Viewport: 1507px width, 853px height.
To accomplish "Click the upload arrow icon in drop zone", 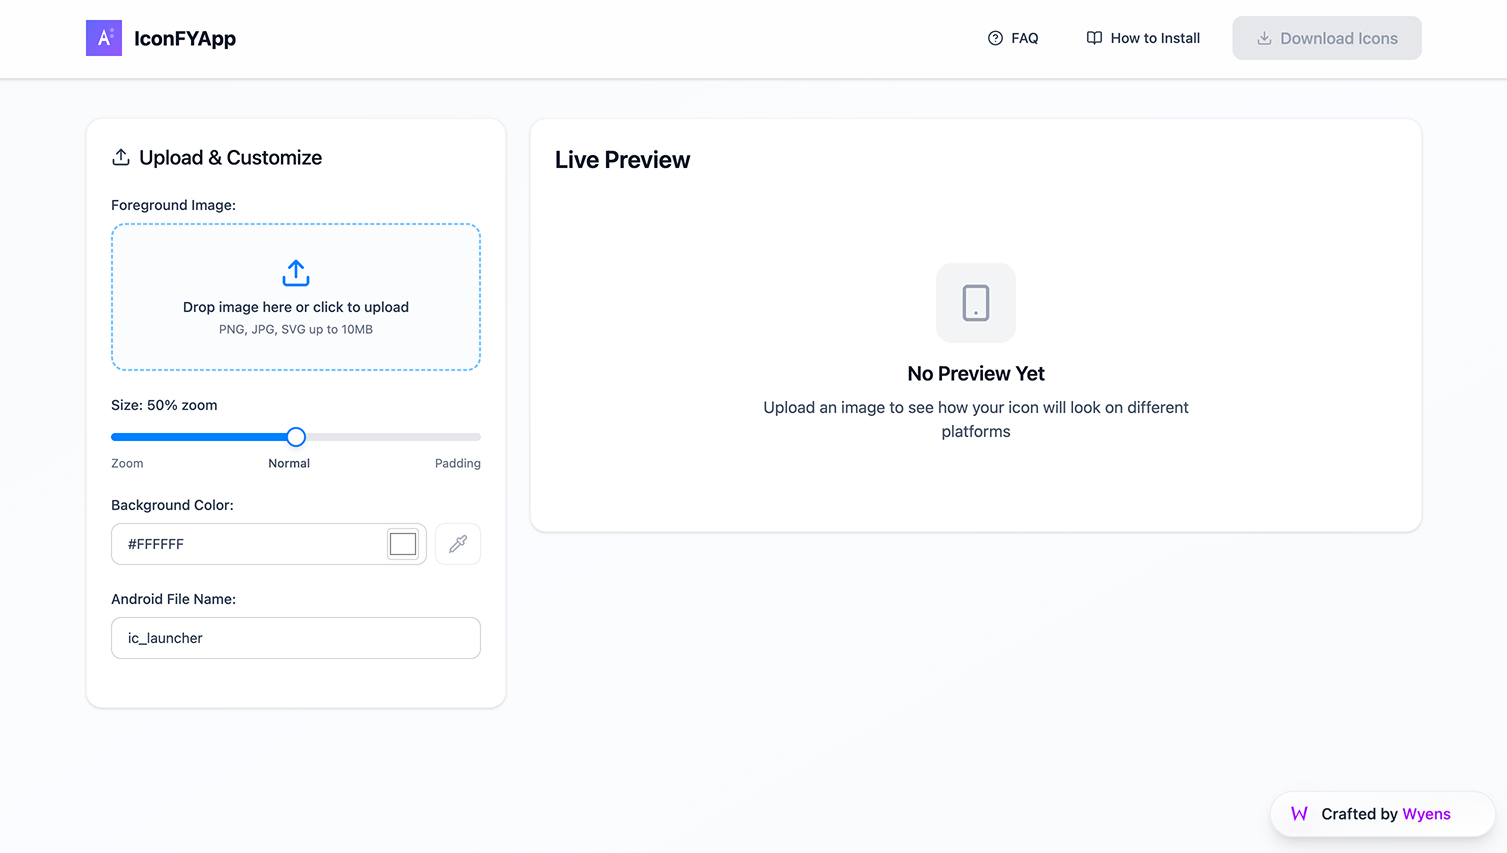I will pos(296,273).
